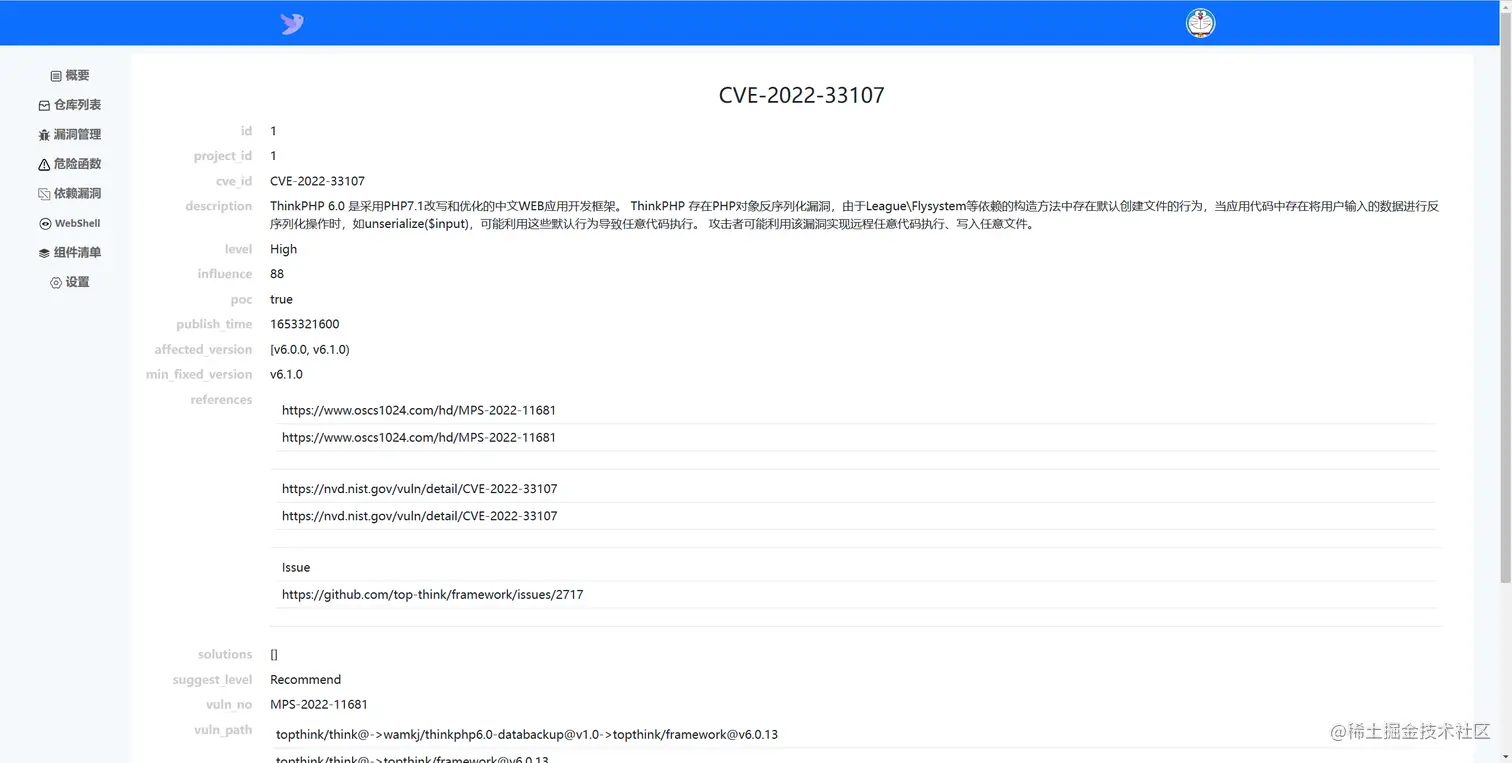Go to 仓库列表 in sidebar
The width and height of the screenshot is (1512, 763).
(69, 105)
